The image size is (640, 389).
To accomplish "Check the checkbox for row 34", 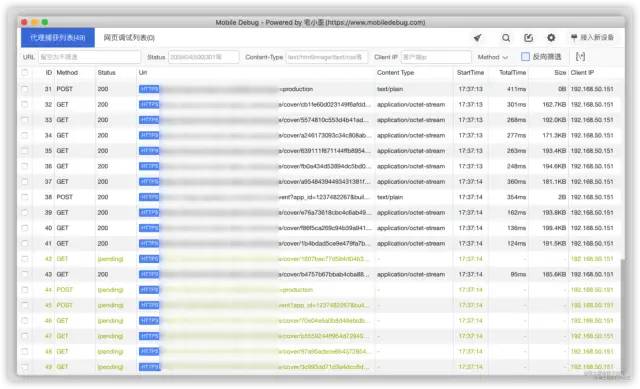I will click(x=25, y=136).
